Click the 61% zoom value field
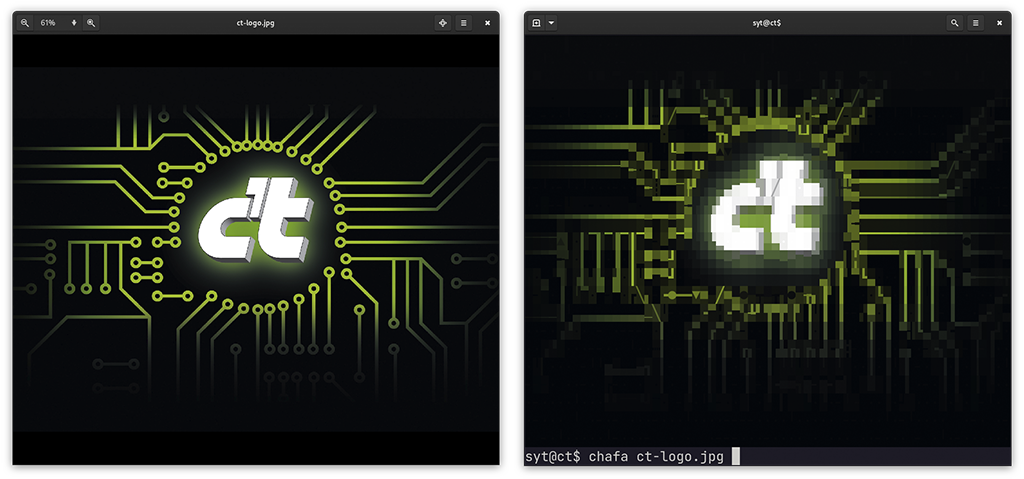Screen dimensions: 1024x479 49,23
